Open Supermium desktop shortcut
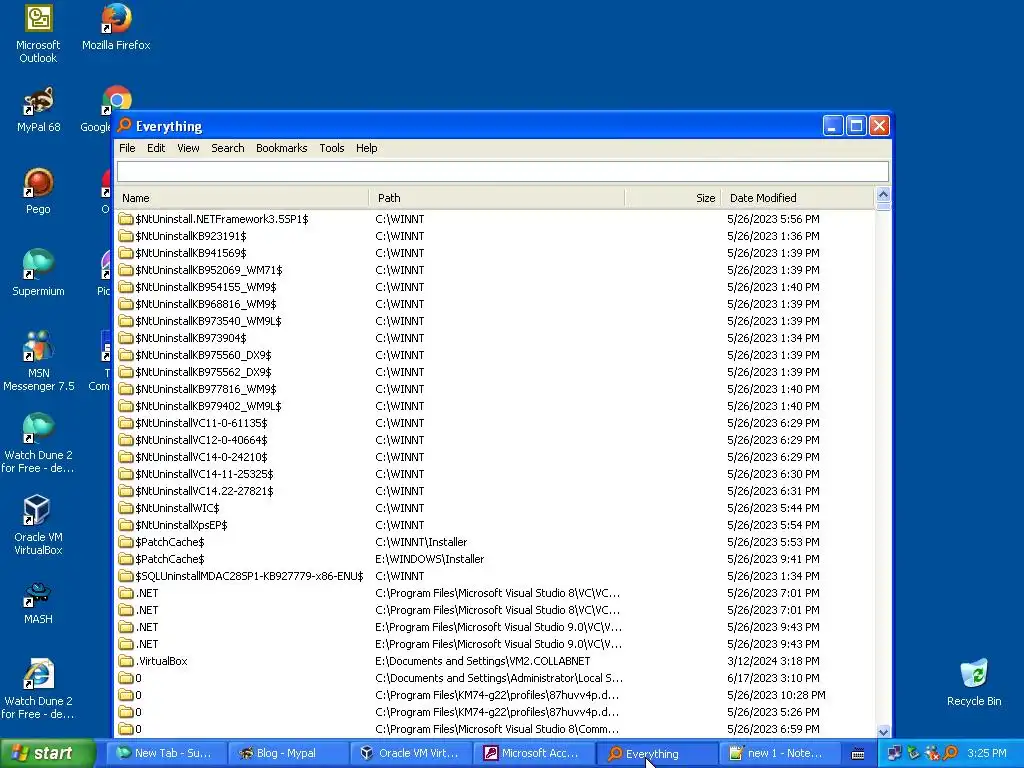The height and width of the screenshot is (768, 1024). (38, 273)
